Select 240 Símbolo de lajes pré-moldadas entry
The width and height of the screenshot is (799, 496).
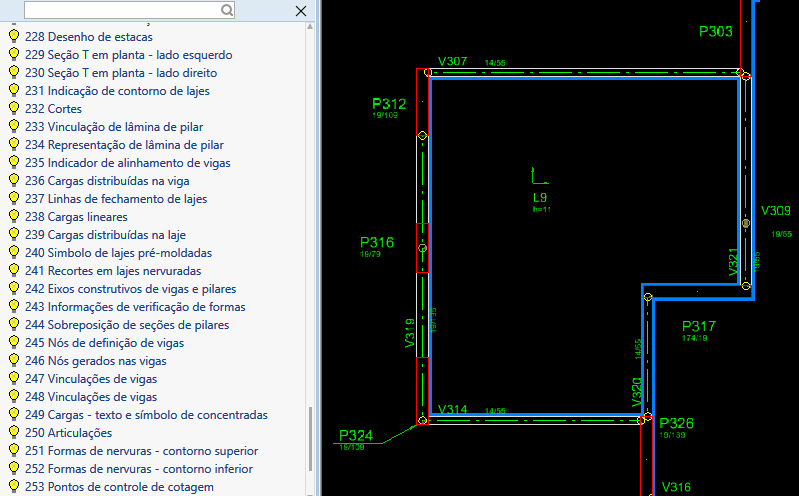click(x=132, y=253)
